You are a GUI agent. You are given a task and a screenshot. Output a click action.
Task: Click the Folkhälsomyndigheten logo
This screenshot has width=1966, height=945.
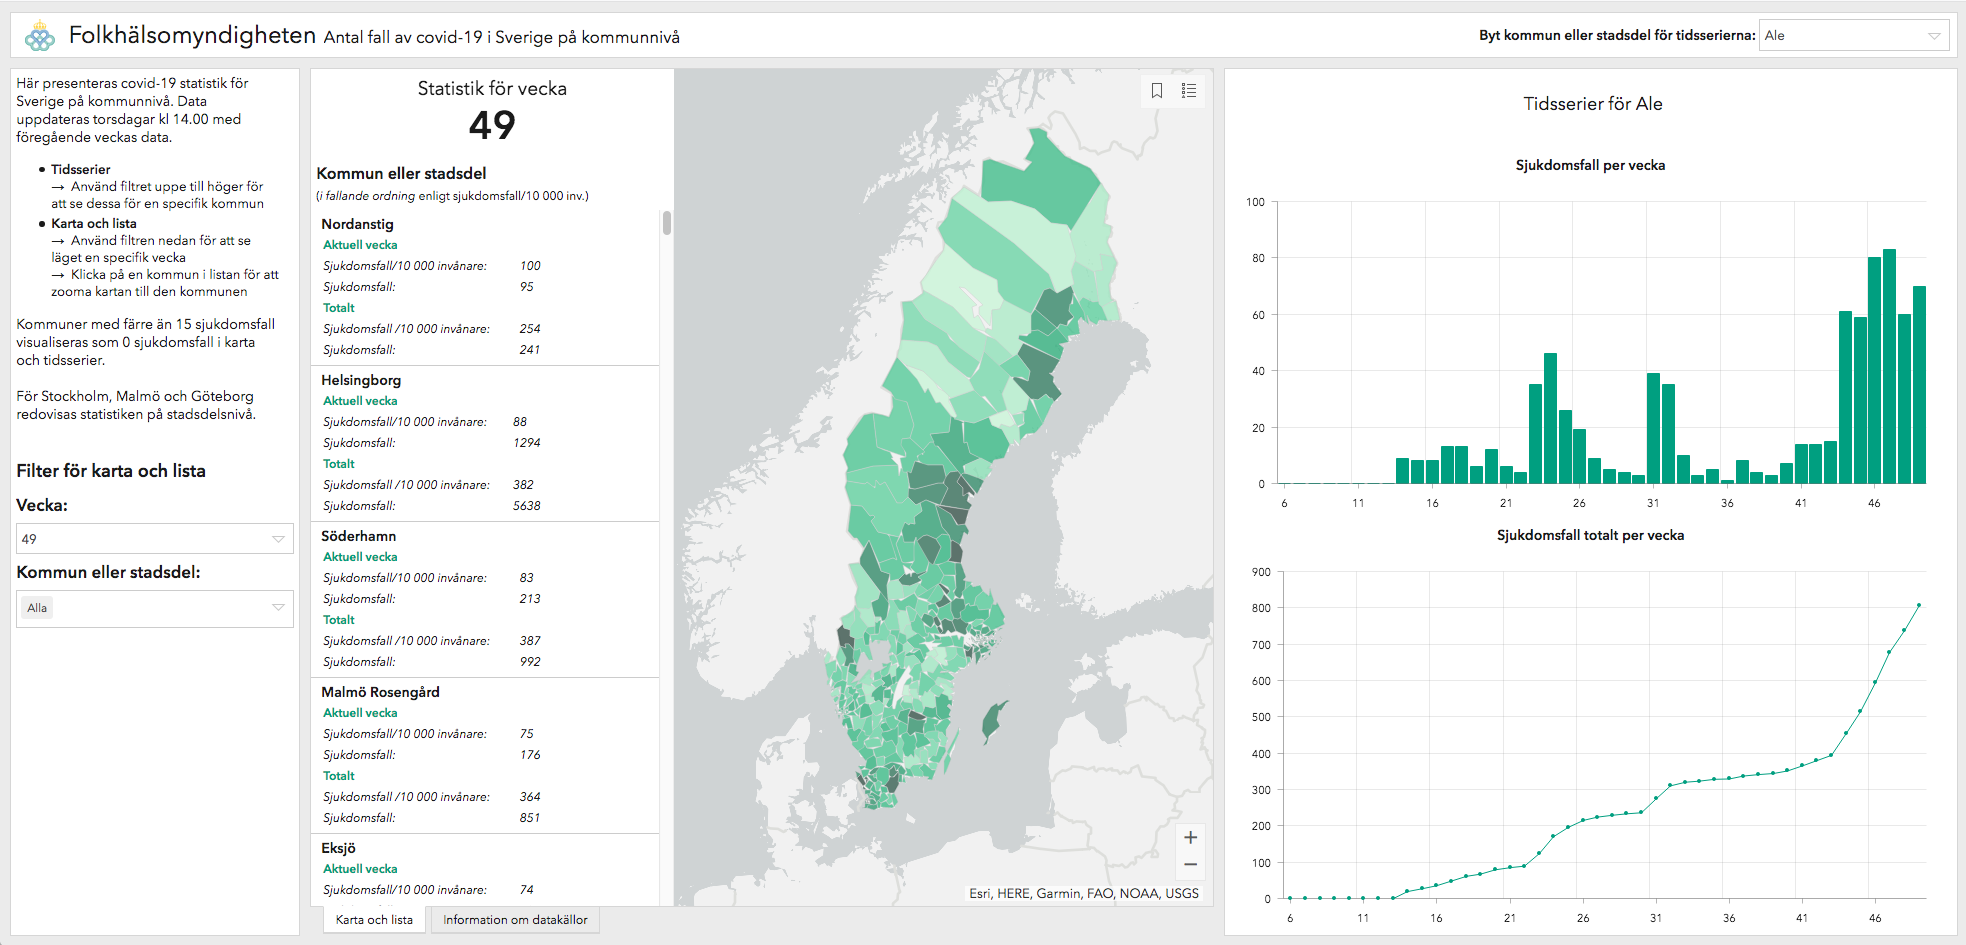click(x=40, y=37)
